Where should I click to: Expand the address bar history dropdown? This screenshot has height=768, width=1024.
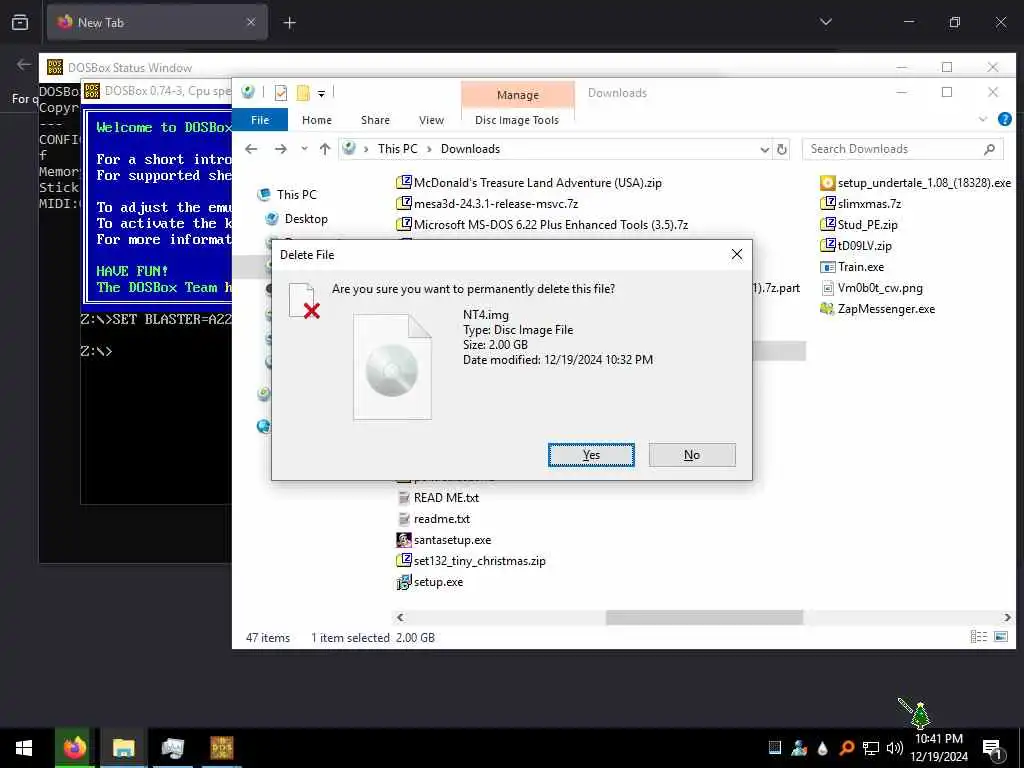tap(764, 150)
